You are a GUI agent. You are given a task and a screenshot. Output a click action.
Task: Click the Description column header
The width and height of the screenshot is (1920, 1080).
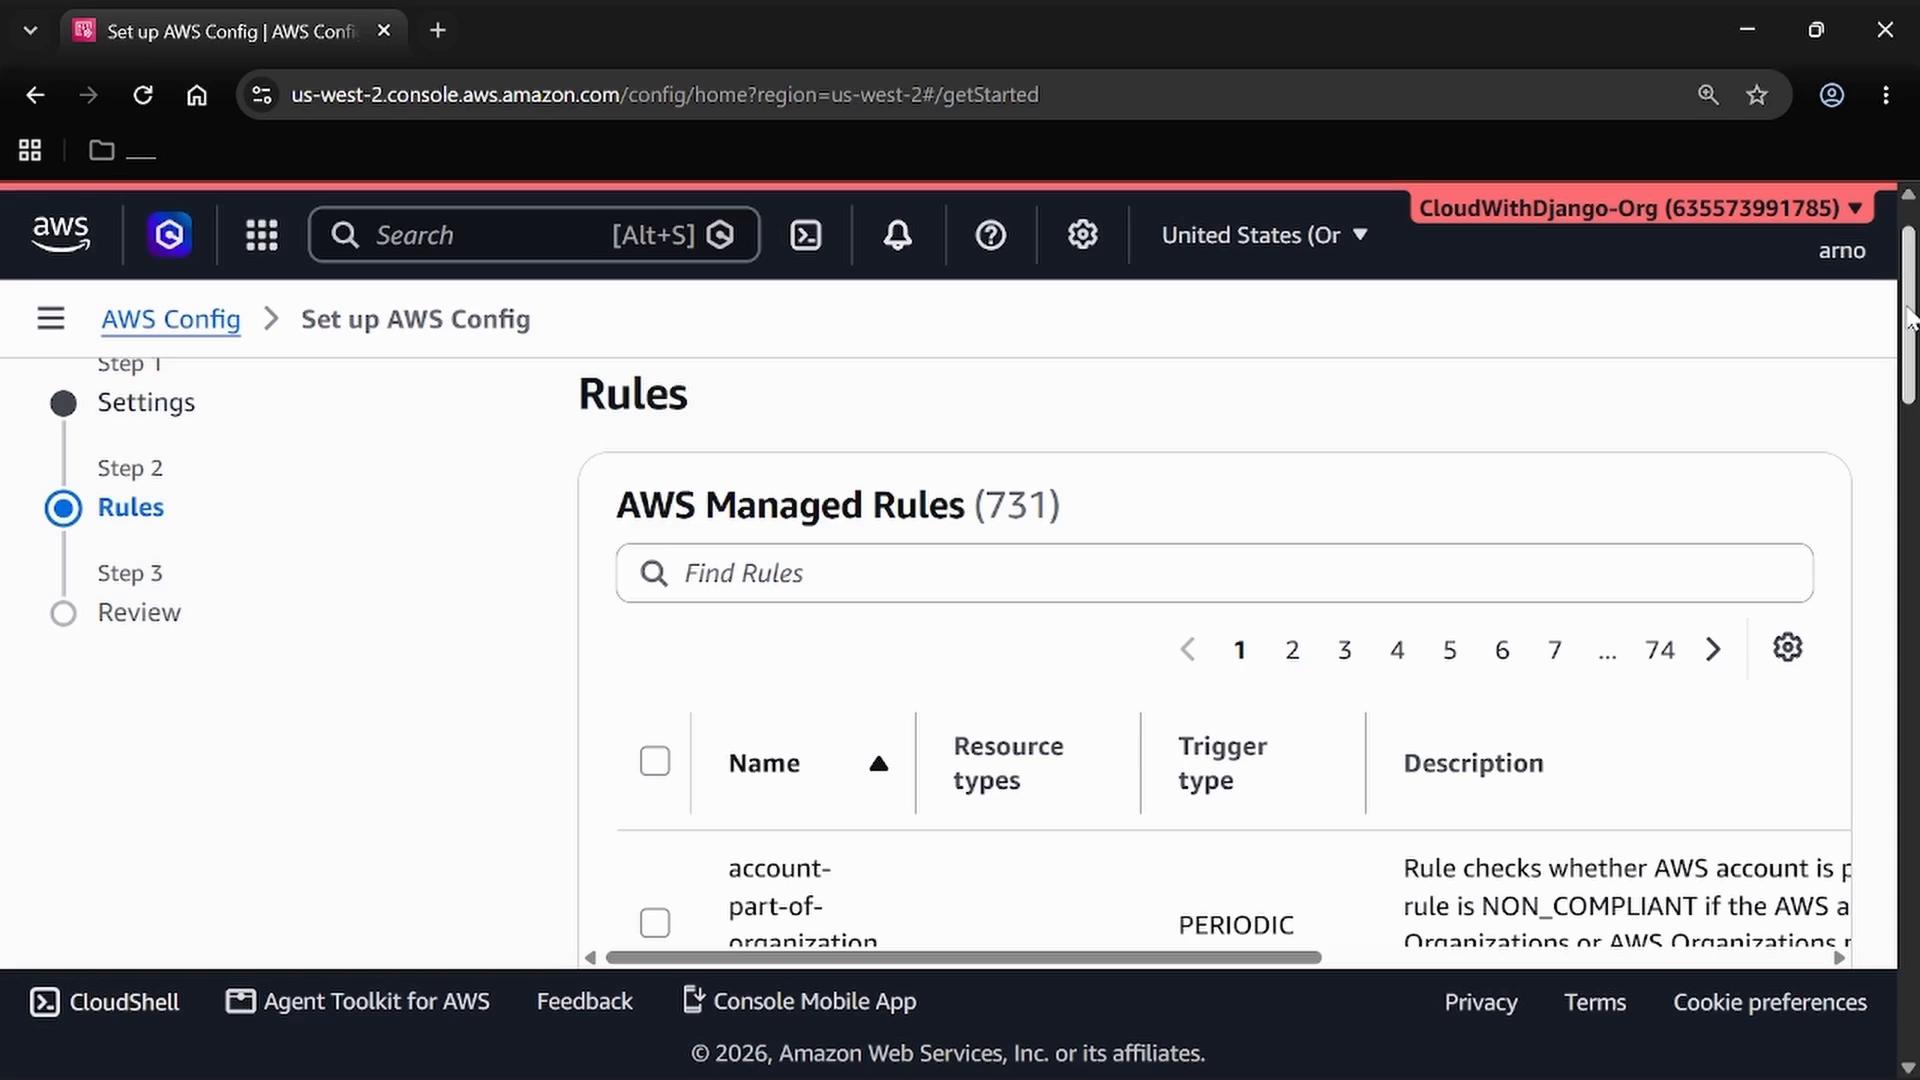pyautogui.click(x=1473, y=763)
